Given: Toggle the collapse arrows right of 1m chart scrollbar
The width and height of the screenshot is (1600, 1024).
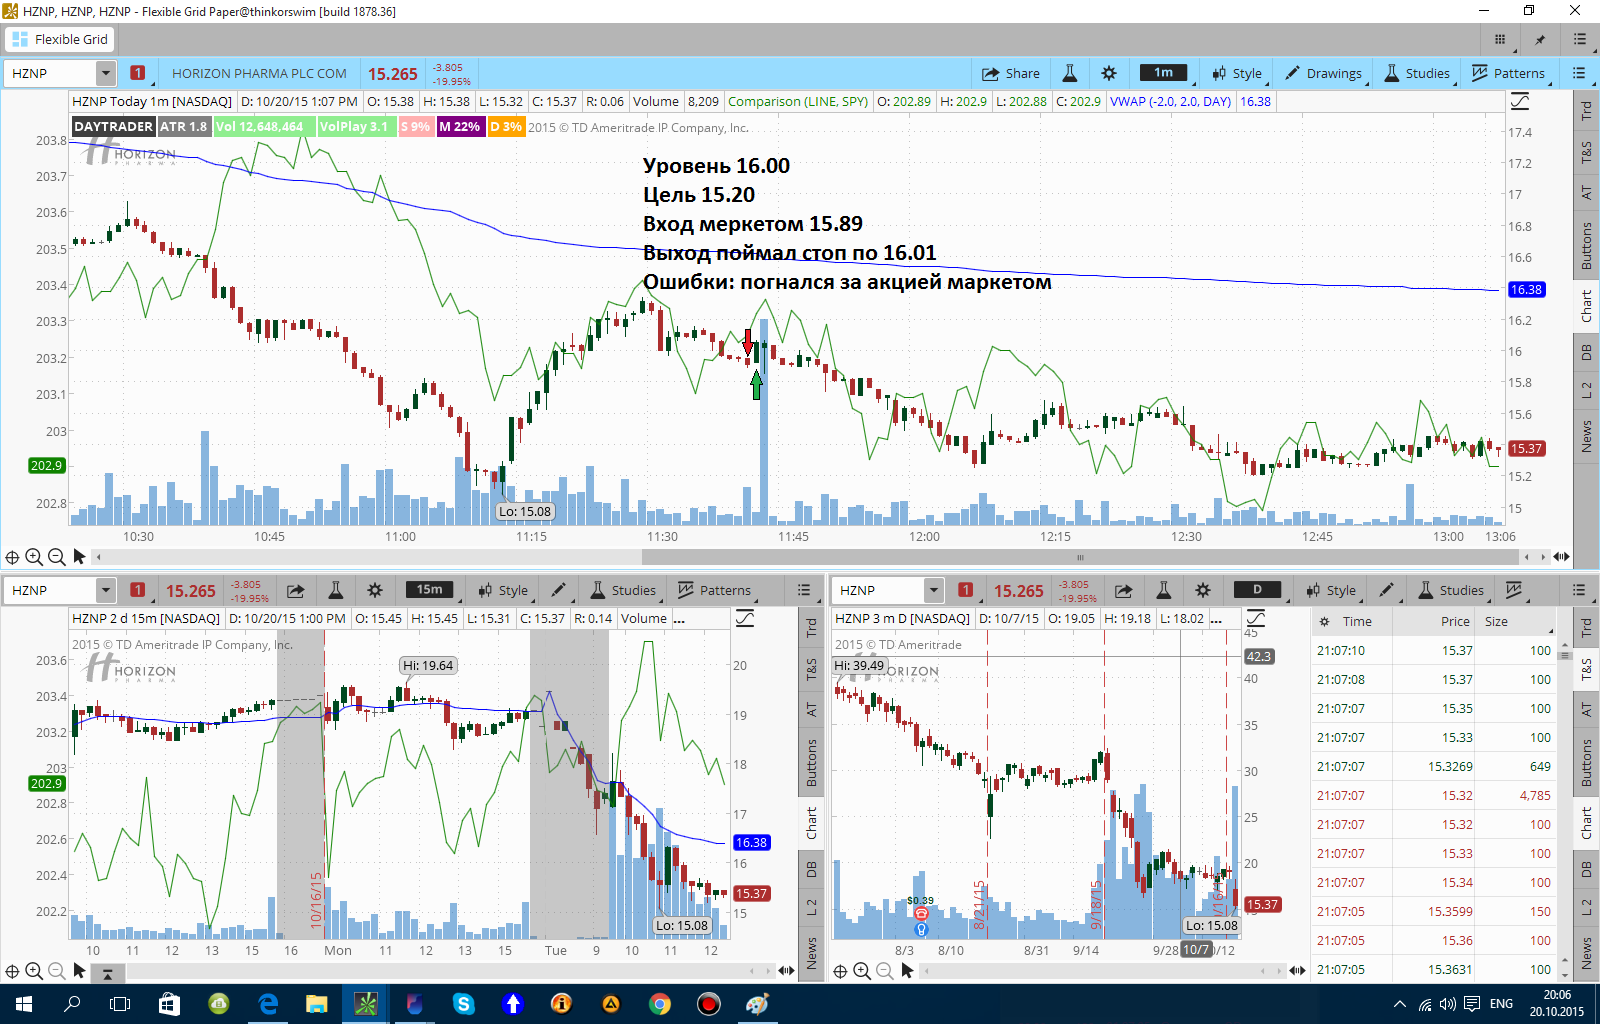Looking at the screenshot, I should pos(1561,557).
